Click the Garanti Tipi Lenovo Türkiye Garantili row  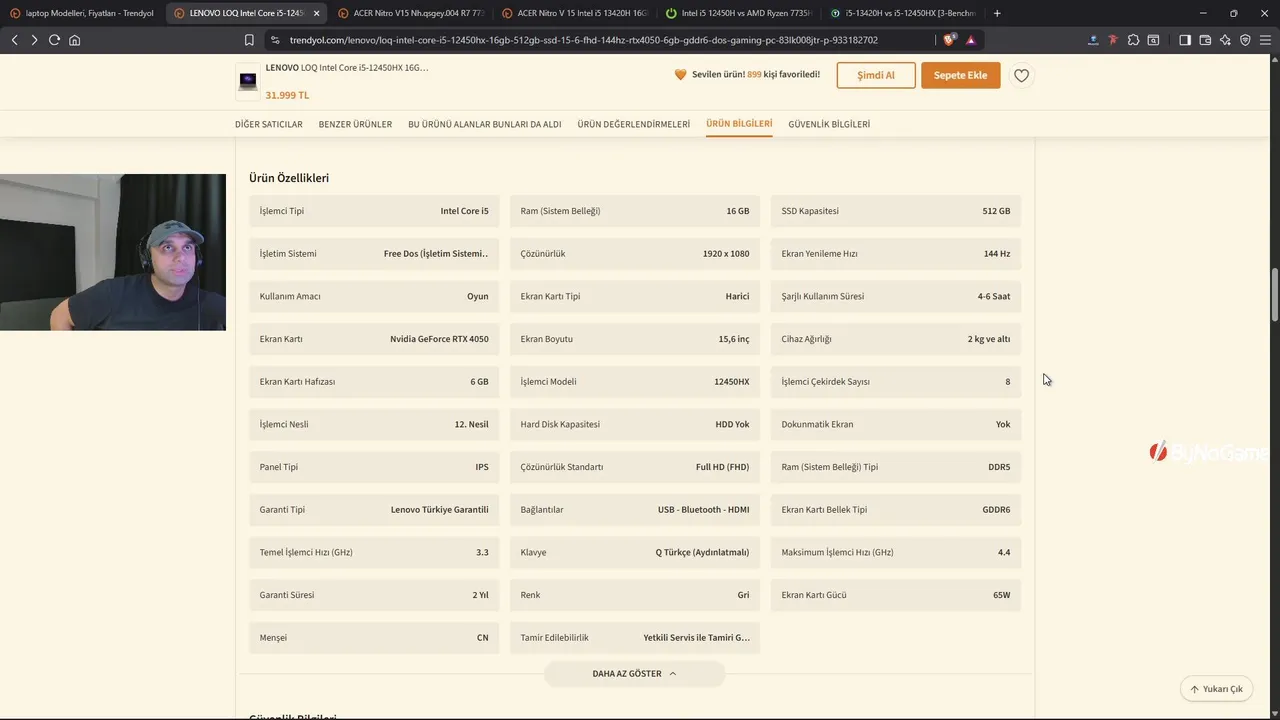tap(374, 510)
